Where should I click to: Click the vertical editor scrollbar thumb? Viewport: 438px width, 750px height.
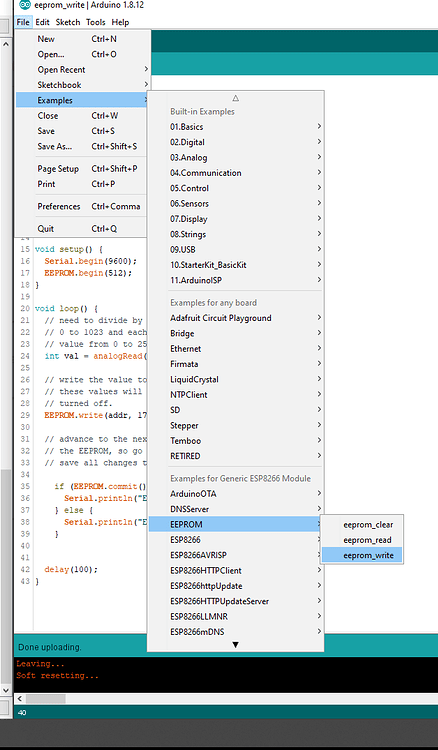click(x=6, y=576)
